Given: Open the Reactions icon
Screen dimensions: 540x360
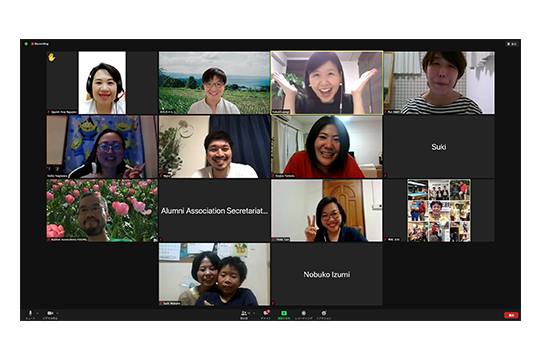Looking at the screenshot, I should [324, 313].
